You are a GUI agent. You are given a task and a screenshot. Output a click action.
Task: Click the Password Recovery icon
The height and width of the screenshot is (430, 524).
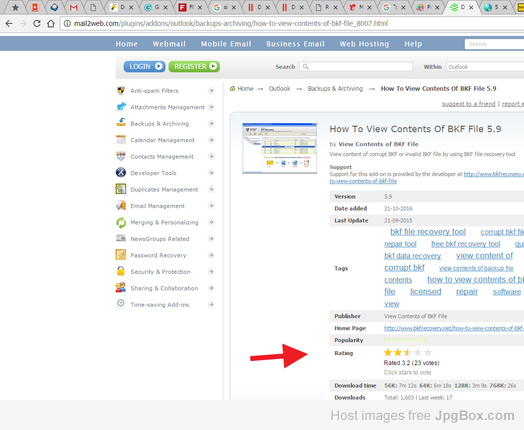click(x=121, y=255)
